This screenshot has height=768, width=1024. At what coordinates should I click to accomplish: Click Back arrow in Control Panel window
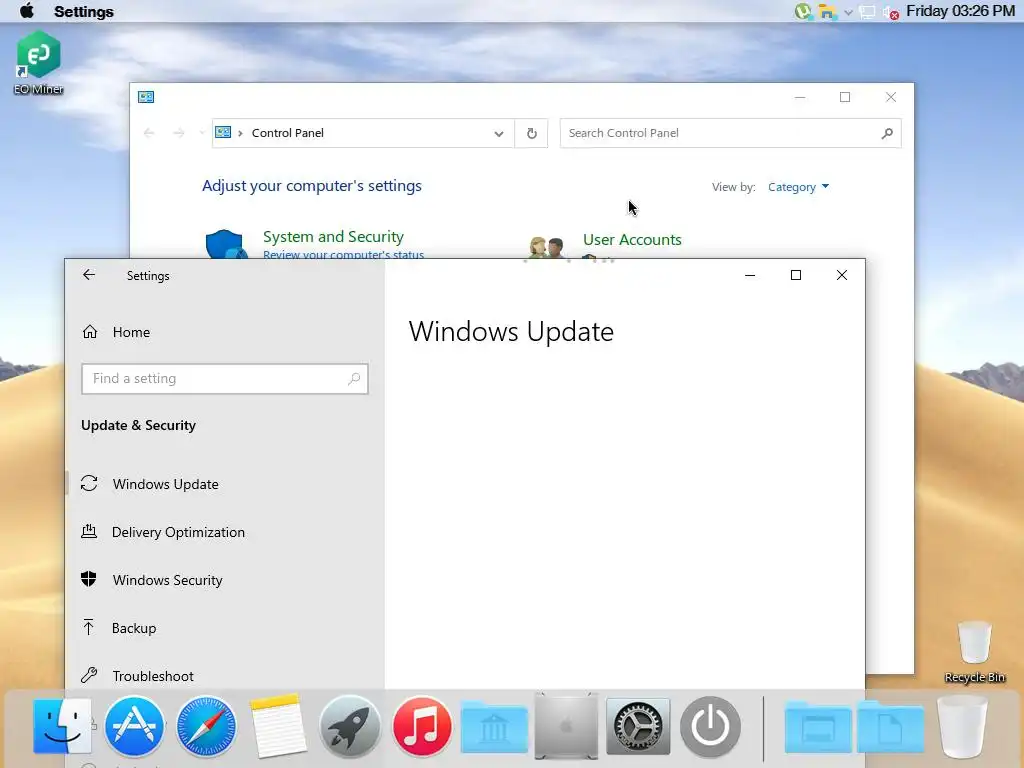coord(149,133)
